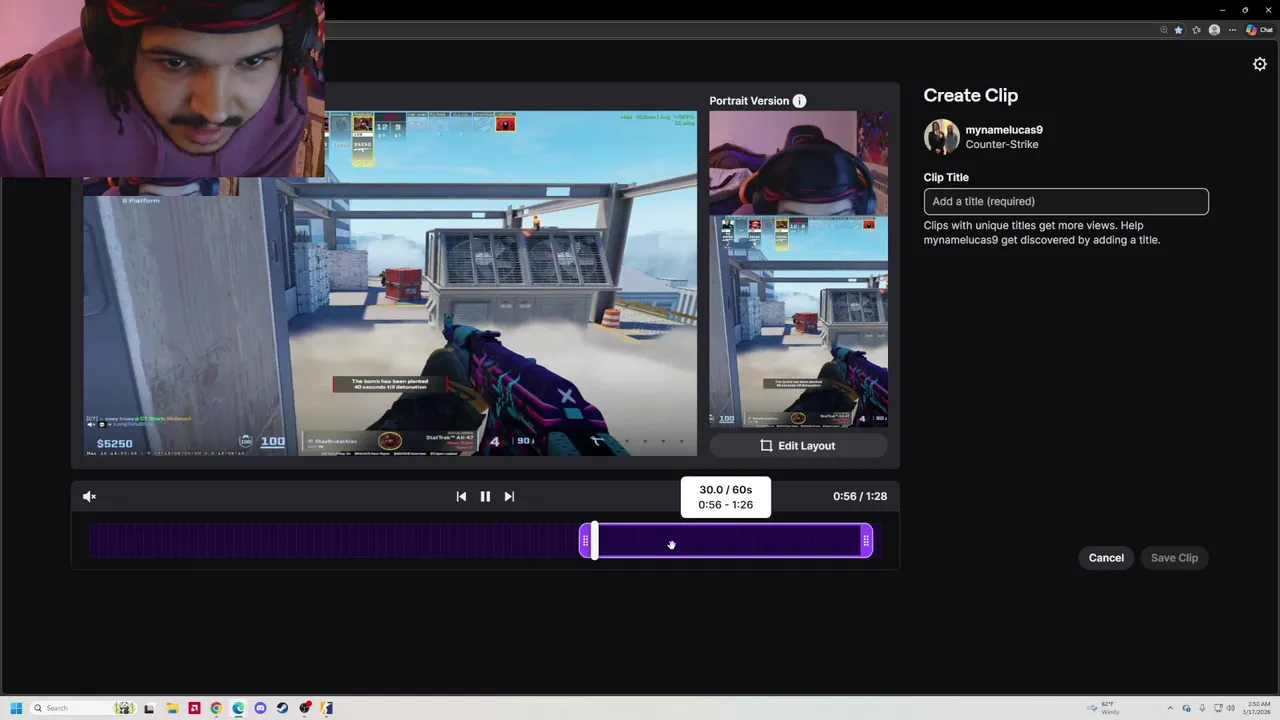
Task: Click the dark unselected part of the timeline
Action: [334, 541]
